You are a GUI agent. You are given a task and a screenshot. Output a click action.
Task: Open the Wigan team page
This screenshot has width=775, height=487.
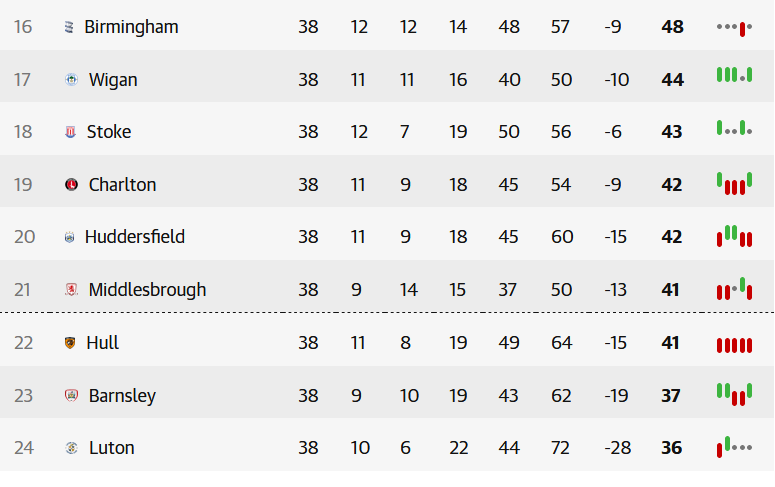pyautogui.click(x=113, y=80)
